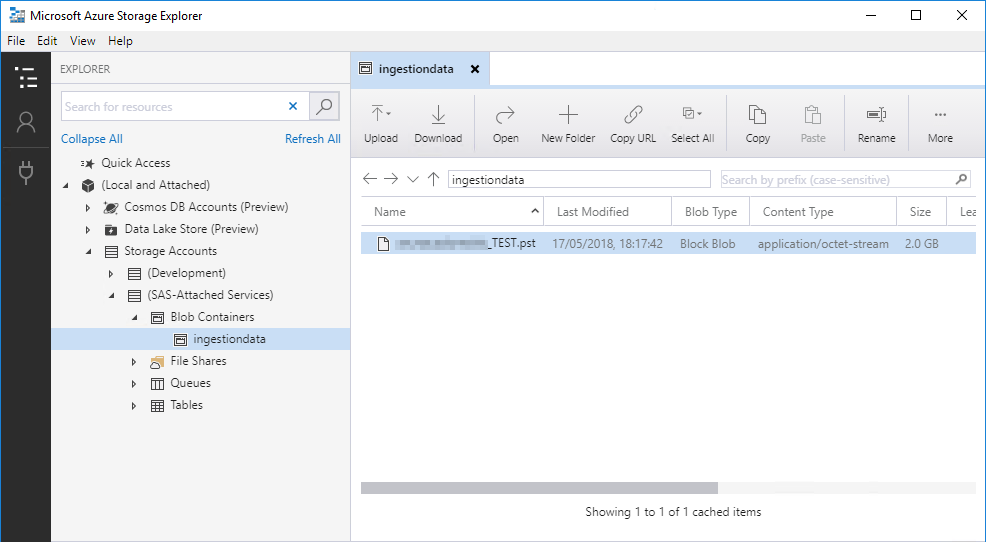Collapse the Storage Accounts node
Image resolution: width=986 pixels, height=542 pixels.
coord(89,252)
